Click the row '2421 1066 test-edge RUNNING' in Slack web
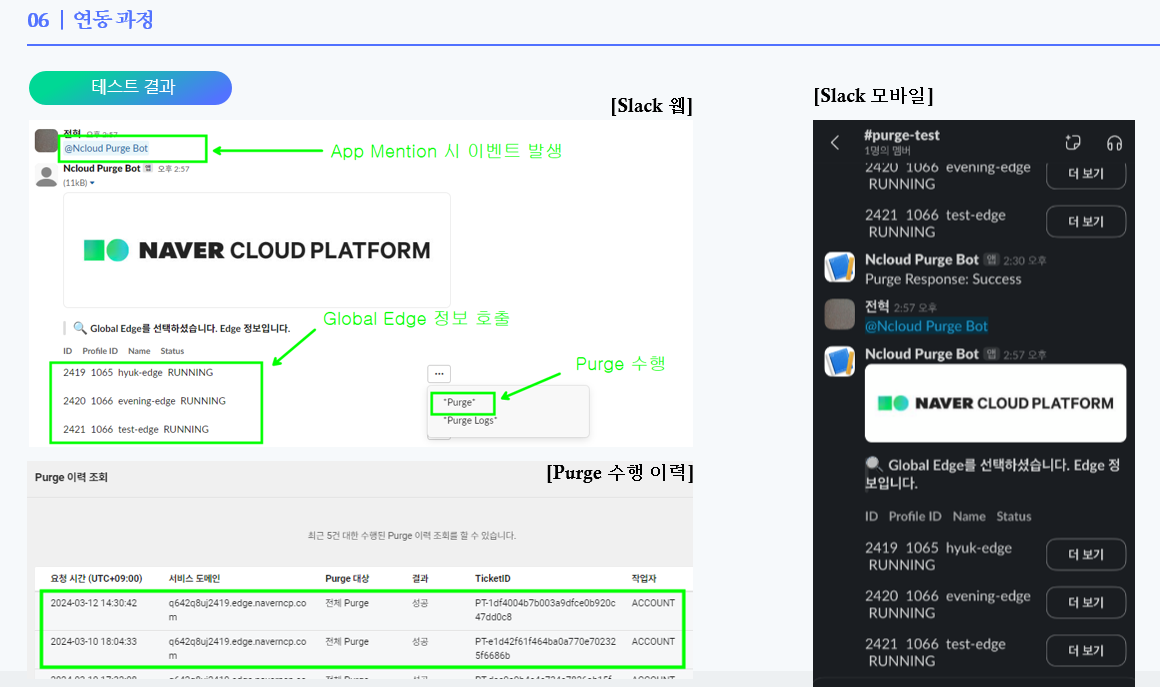 pos(135,429)
